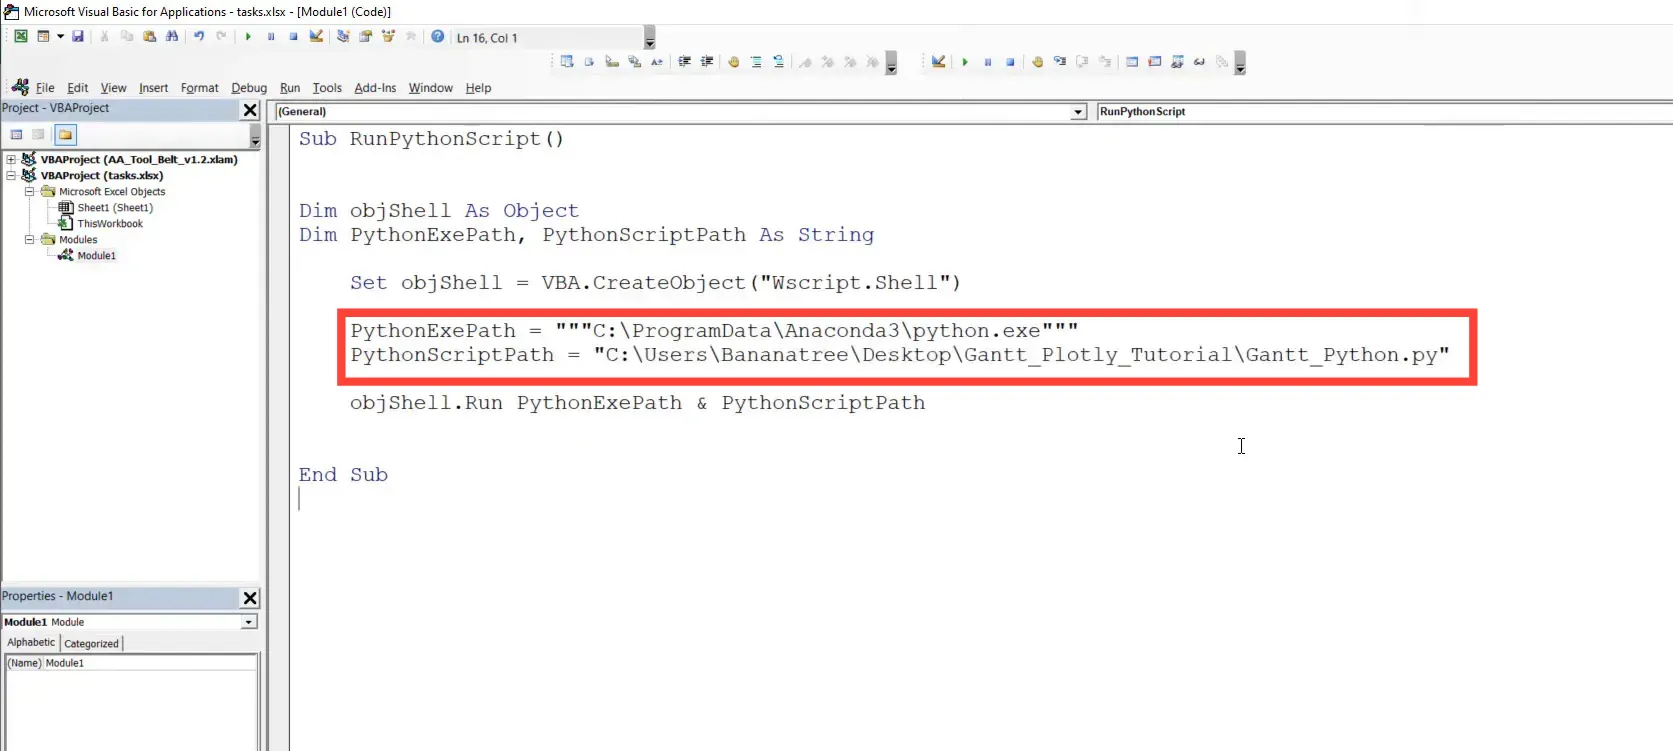Click the Paste clipboard icon

click(149, 36)
